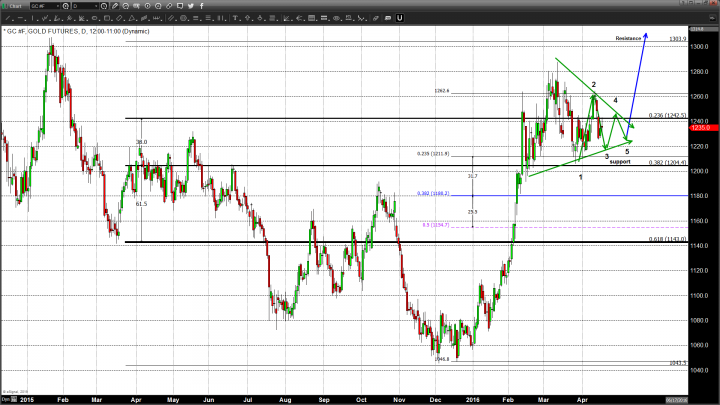
Task: Click the link drawings chain icon
Action: 376,18
